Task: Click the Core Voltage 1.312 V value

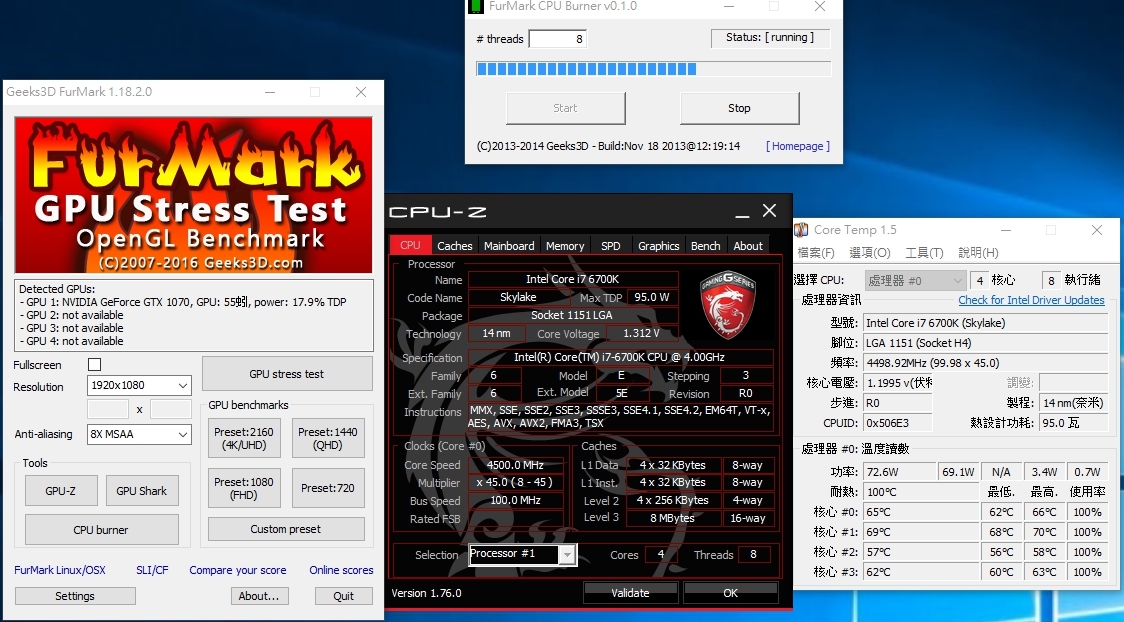Action: (642, 333)
